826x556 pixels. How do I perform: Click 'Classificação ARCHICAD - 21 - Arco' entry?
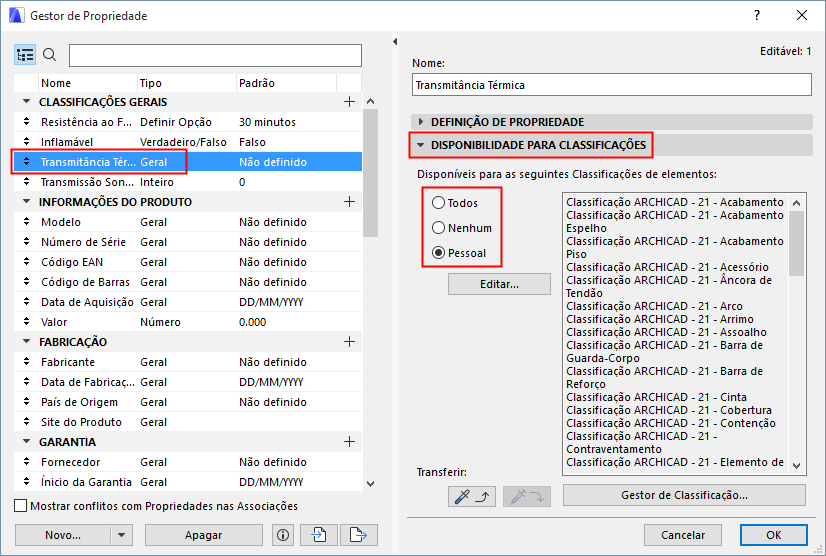654,306
